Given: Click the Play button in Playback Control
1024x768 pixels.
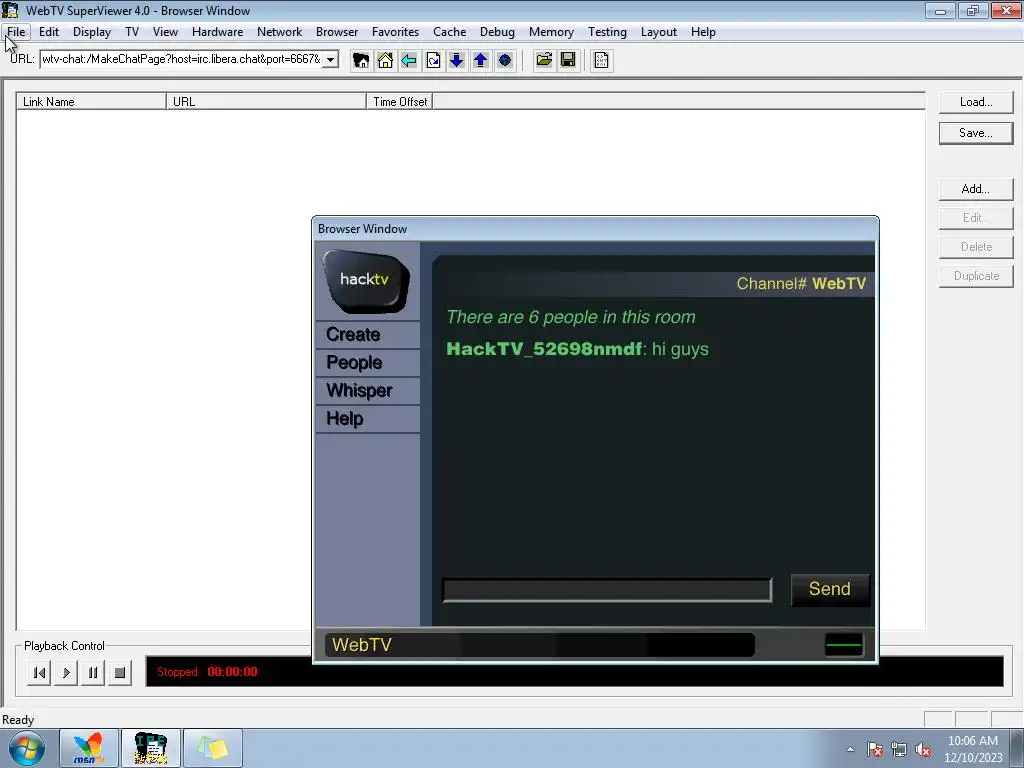Looking at the screenshot, I should [x=66, y=673].
